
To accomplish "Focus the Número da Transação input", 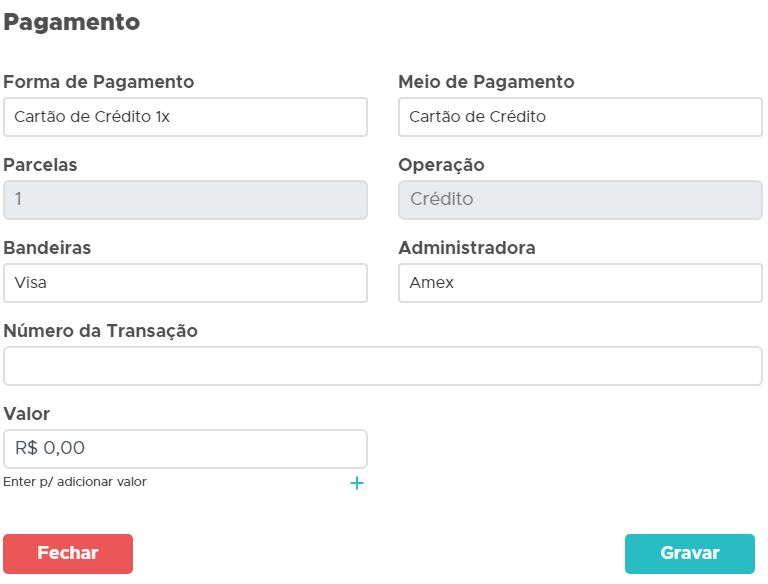I will [x=383, y=366].
